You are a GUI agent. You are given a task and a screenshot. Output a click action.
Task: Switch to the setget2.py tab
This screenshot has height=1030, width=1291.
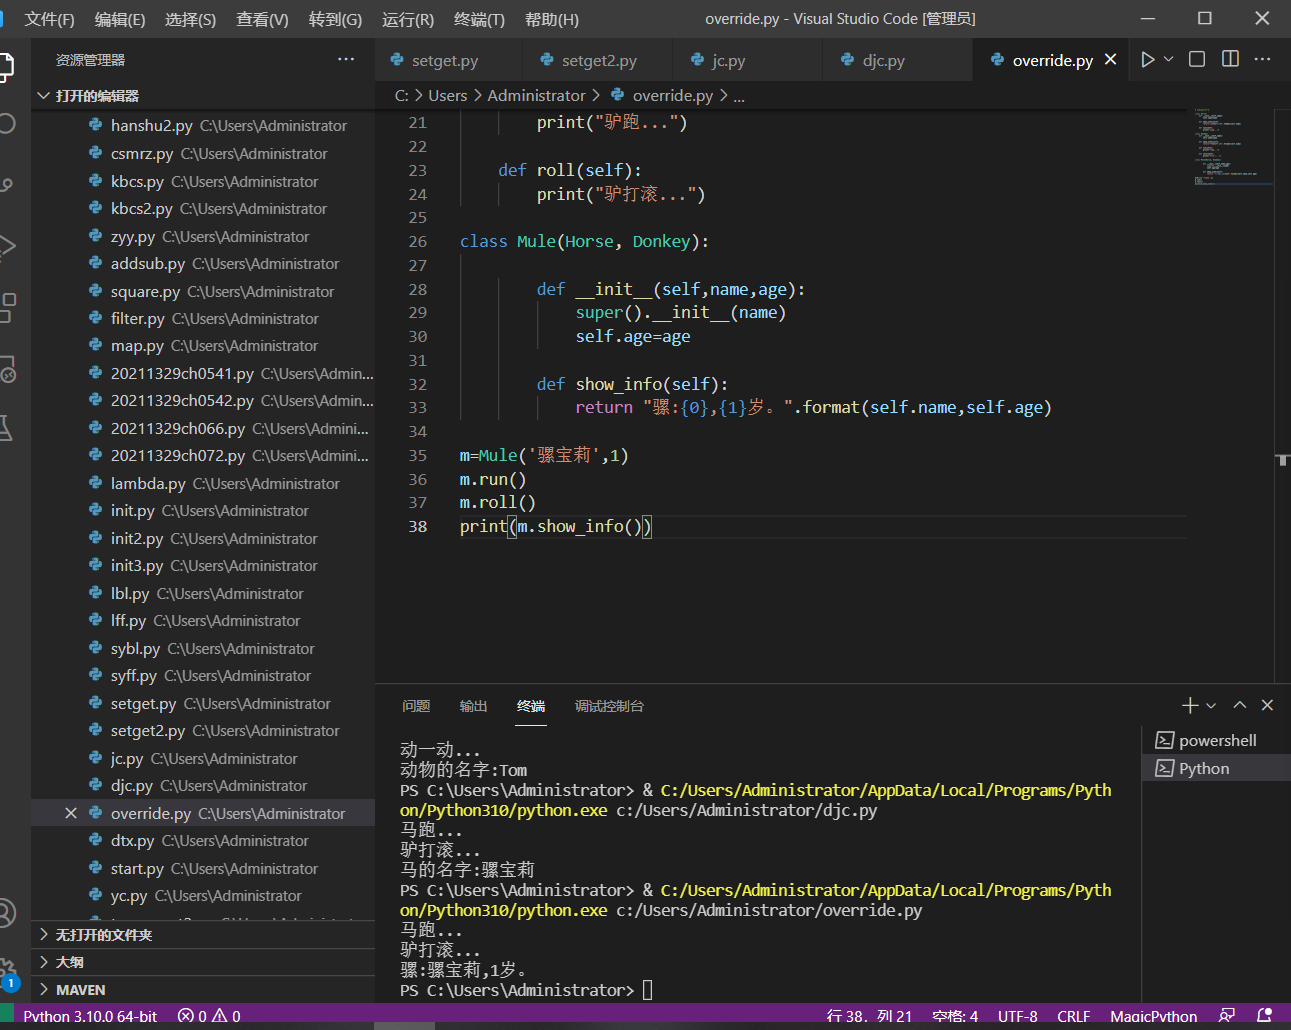(598, 60)
